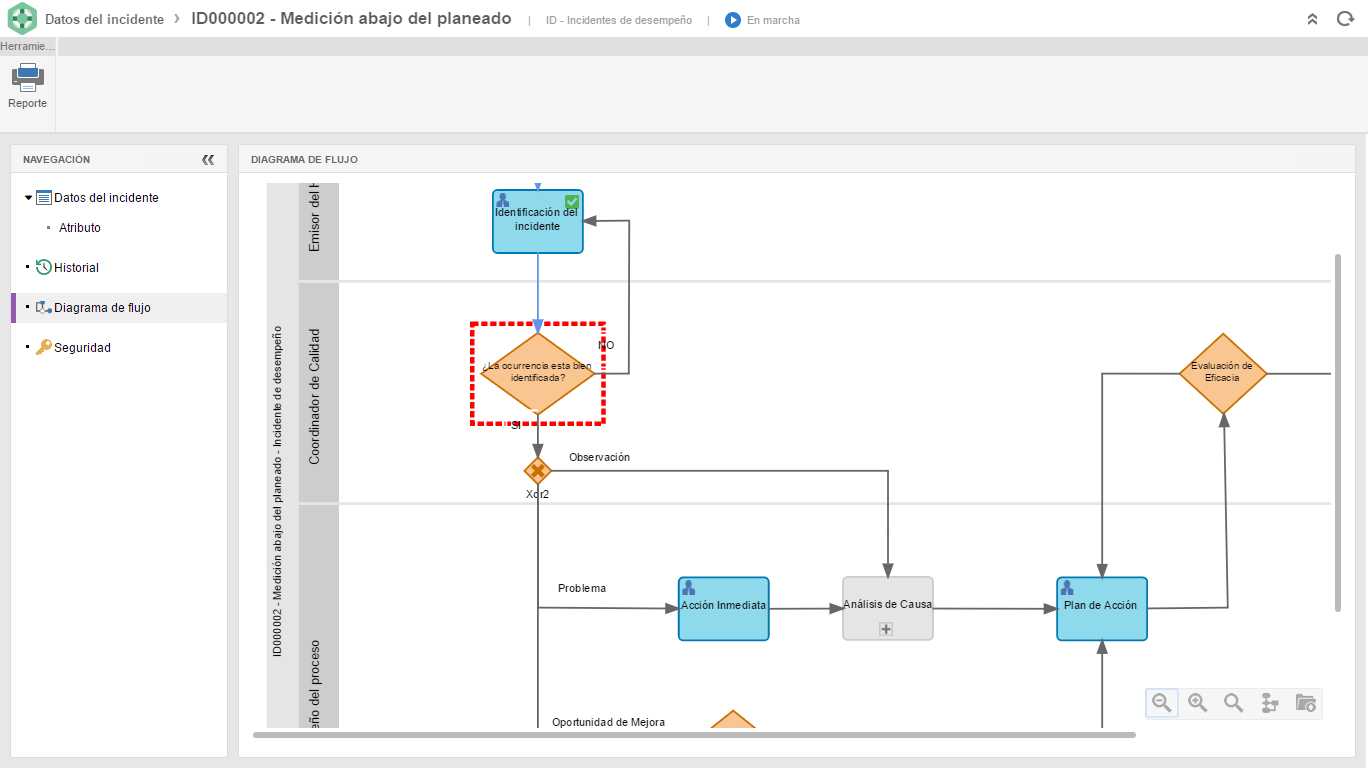Open the Herramientas tab
This screenshot has width=1368, height=768.
click(28, 47)
